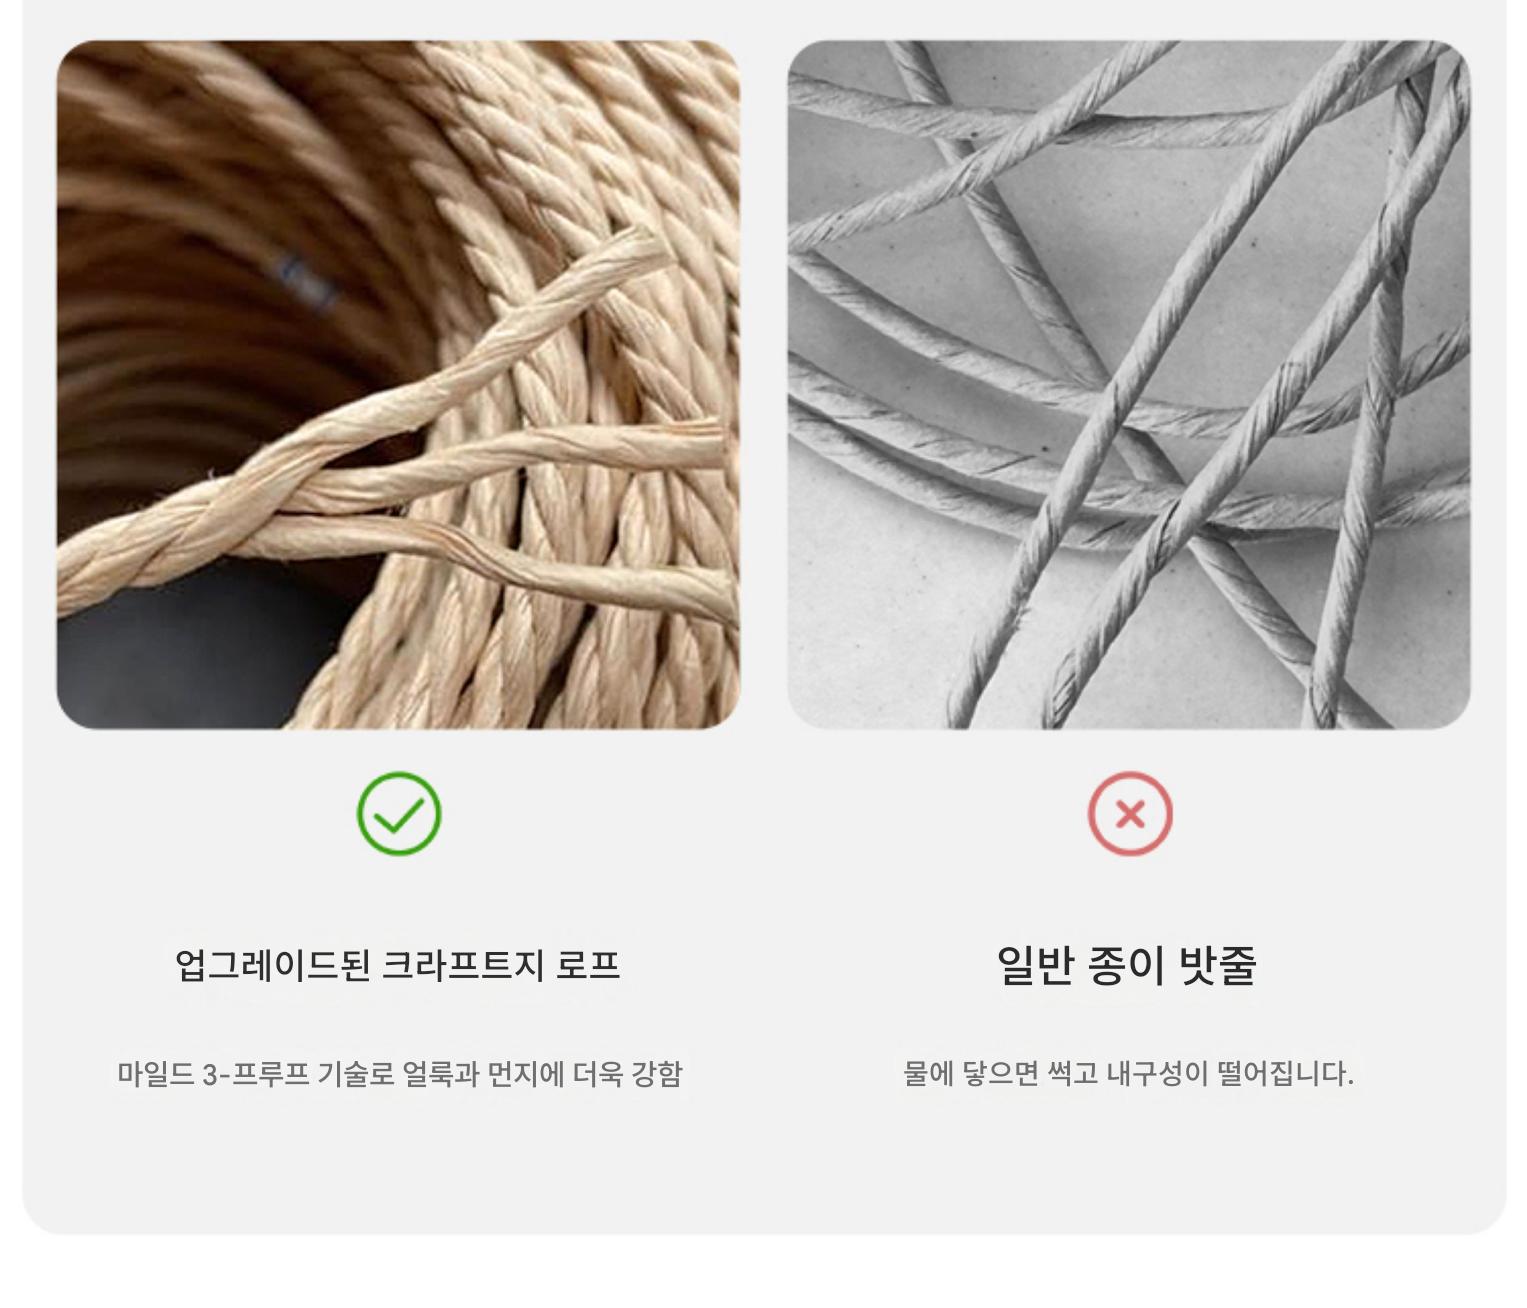Image resolution: width=1527 pixels, height=1308 pixels.
Task: Click the description starting with 마일드 3-프루프
Action: (399, 1074)
